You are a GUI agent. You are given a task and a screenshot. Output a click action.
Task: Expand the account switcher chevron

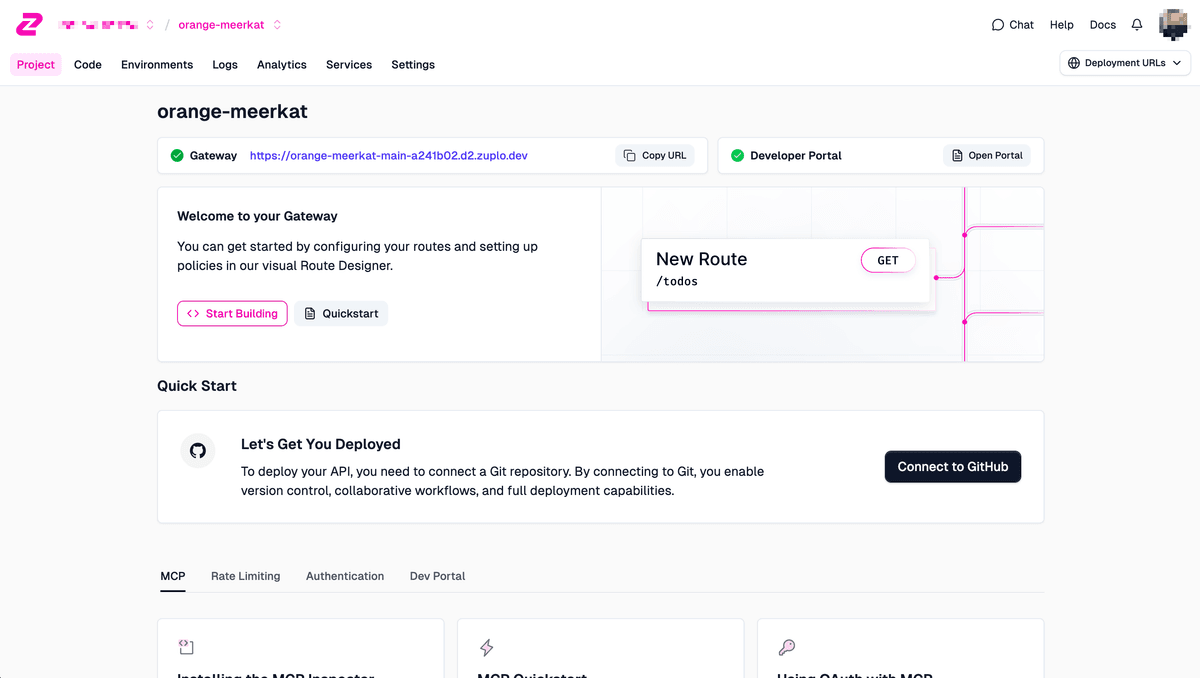(150, 25)
